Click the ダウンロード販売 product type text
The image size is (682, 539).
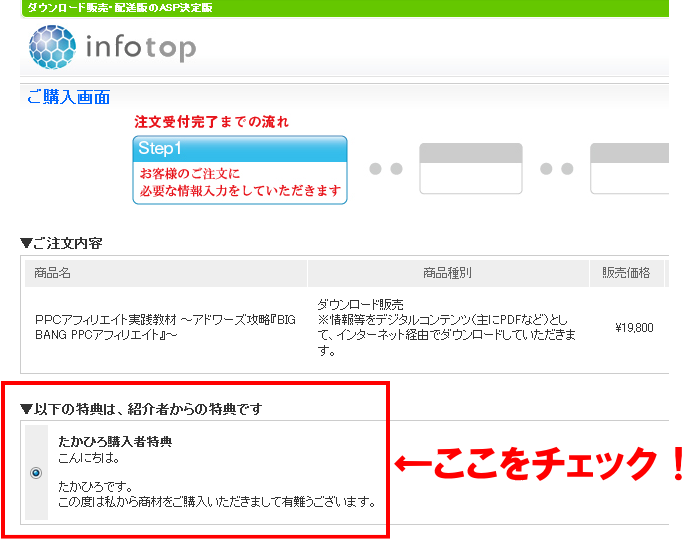coord(360,304)
